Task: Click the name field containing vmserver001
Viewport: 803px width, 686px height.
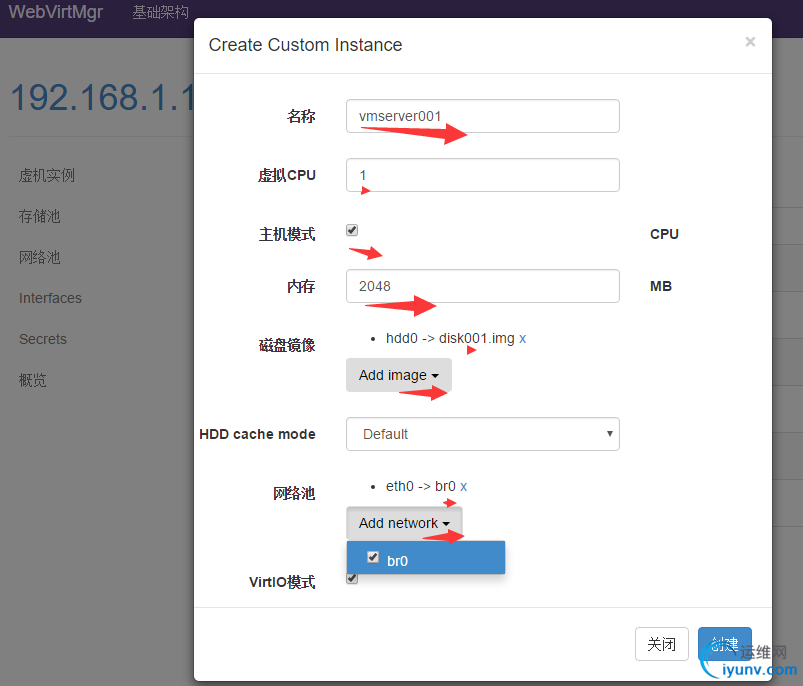Action: click(x=482, y=116)
